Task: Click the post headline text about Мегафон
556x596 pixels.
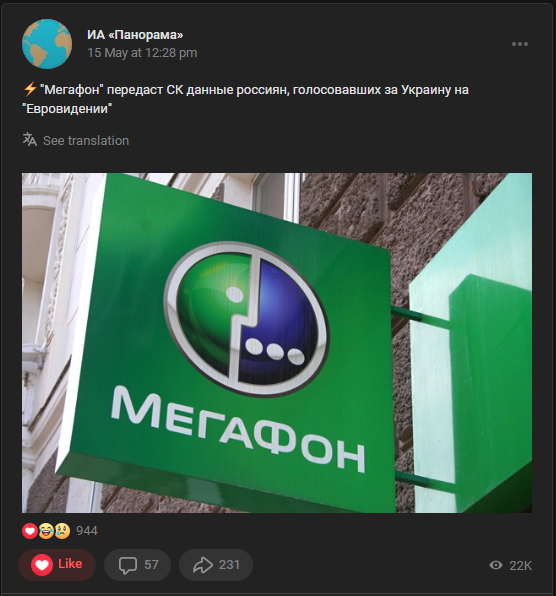Action: pyautogui.click(x=246, y=99)
